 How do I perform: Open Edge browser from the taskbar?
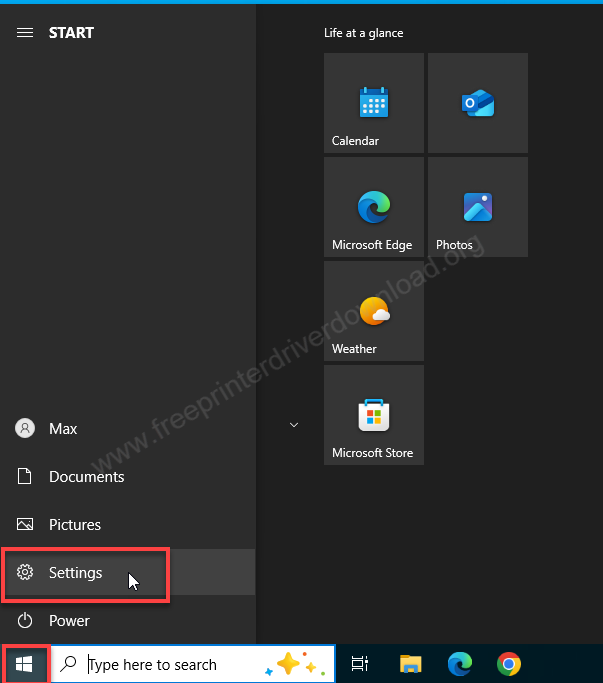click(x=460, y=664)
